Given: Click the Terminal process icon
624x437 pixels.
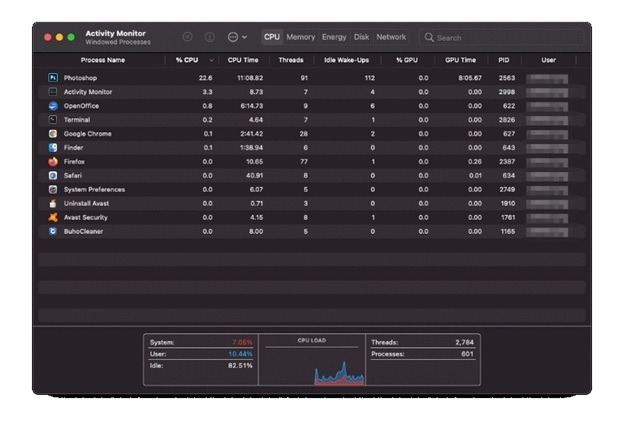Looking at the screenshot, I should click(53, 119).
